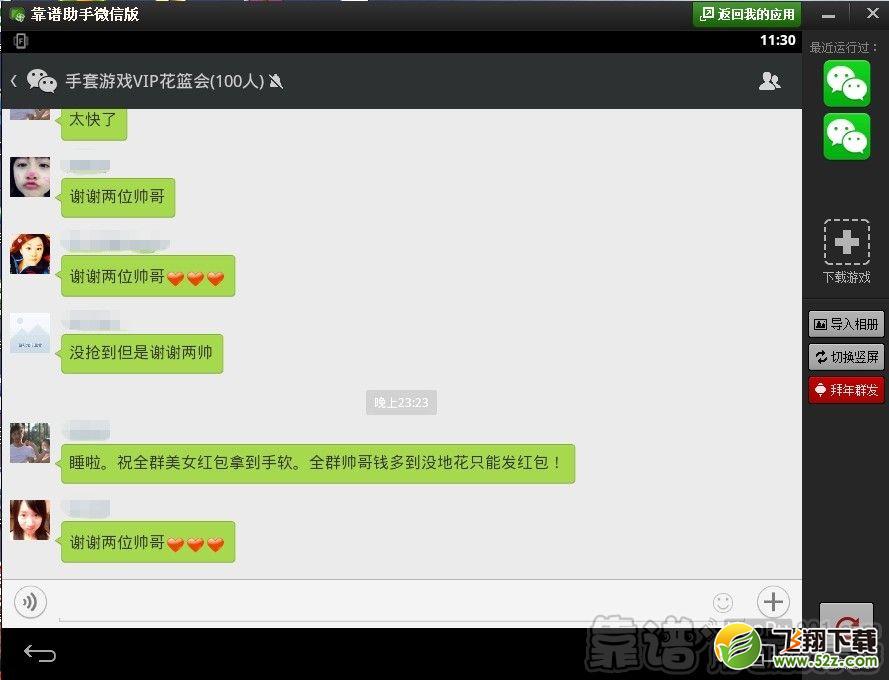Open the emoji smiley picker
This screenshot has width=889, height=680.
pos(723,602)
